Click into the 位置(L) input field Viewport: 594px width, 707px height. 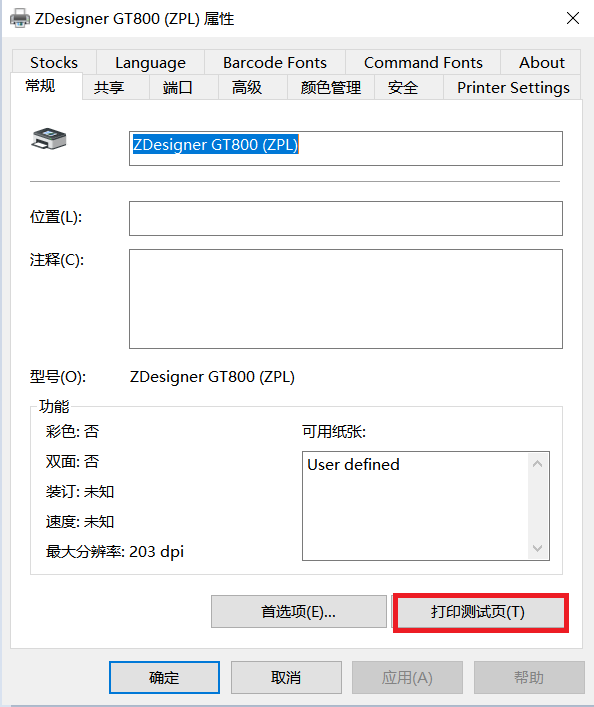[345, 218]
